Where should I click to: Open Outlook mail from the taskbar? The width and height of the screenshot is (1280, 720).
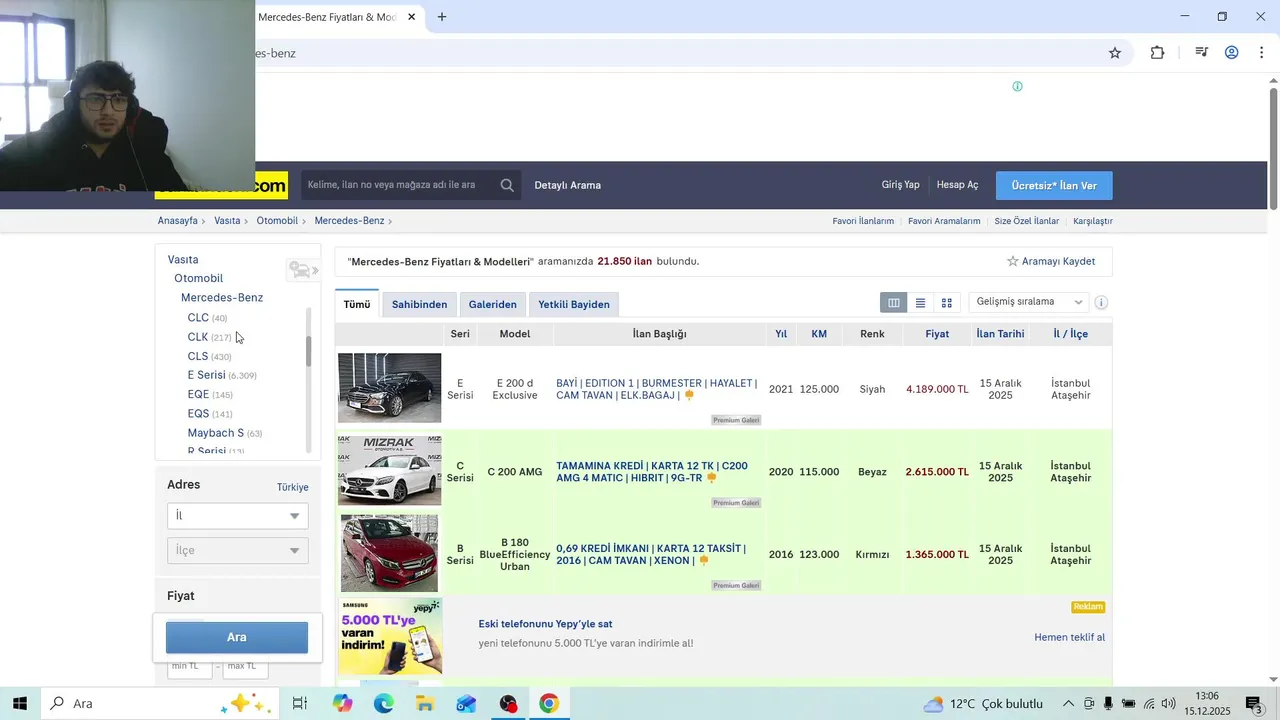[x=466, y=704]
